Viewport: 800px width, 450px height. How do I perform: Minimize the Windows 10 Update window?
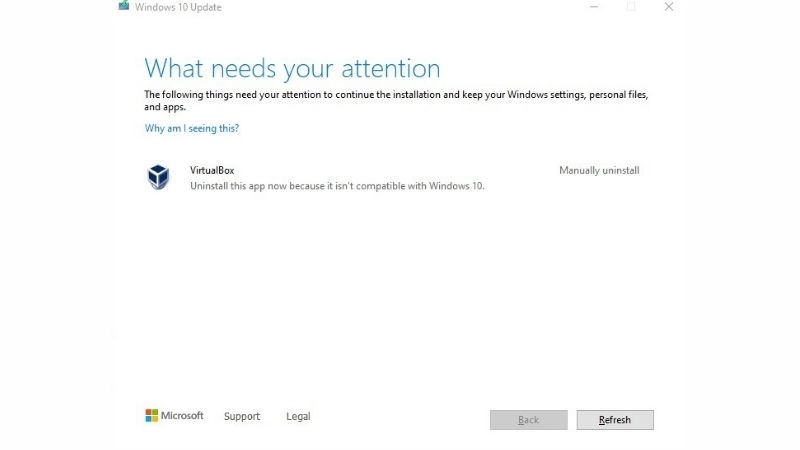click(594, 7)
